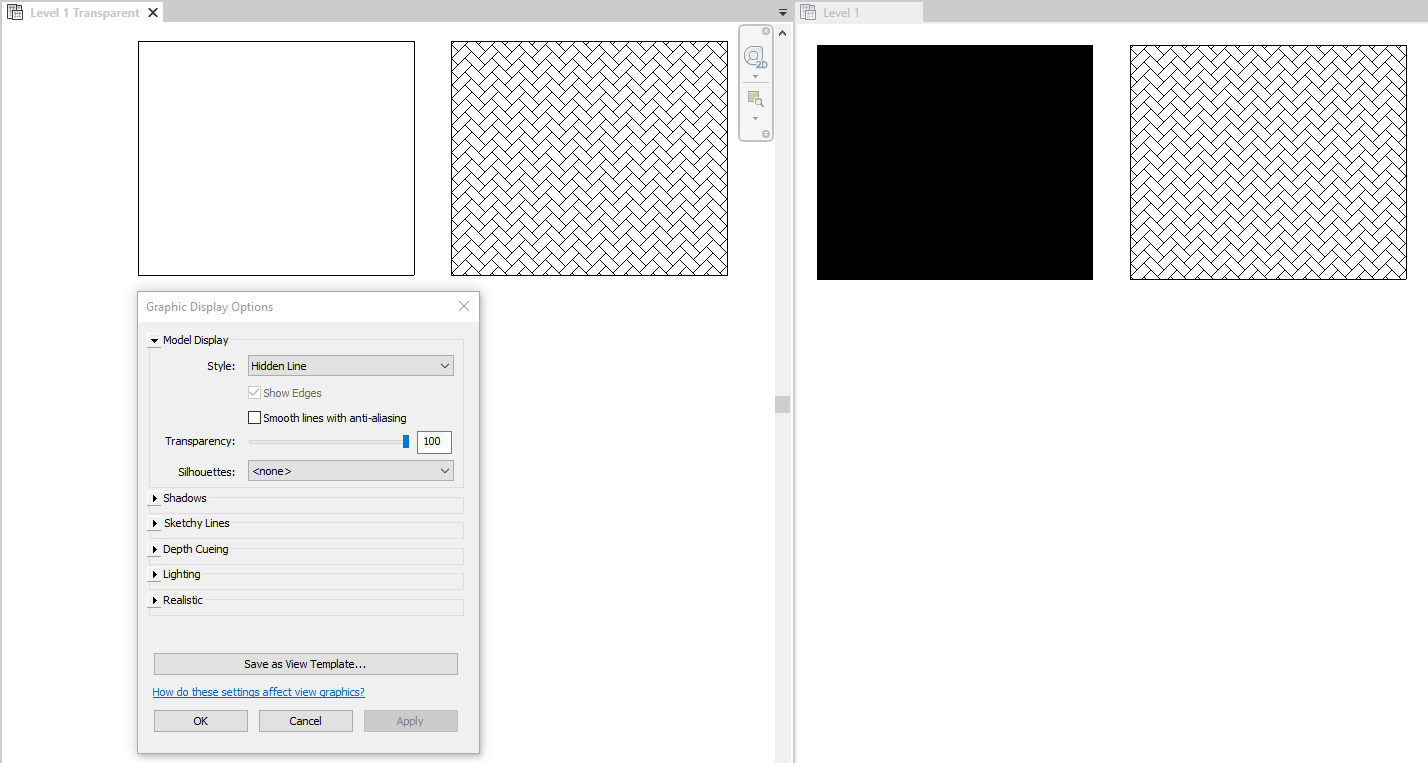The image size is (1428, 763).
Task: Close the Navigation Bar with its X icon
Action: [765, 31]
